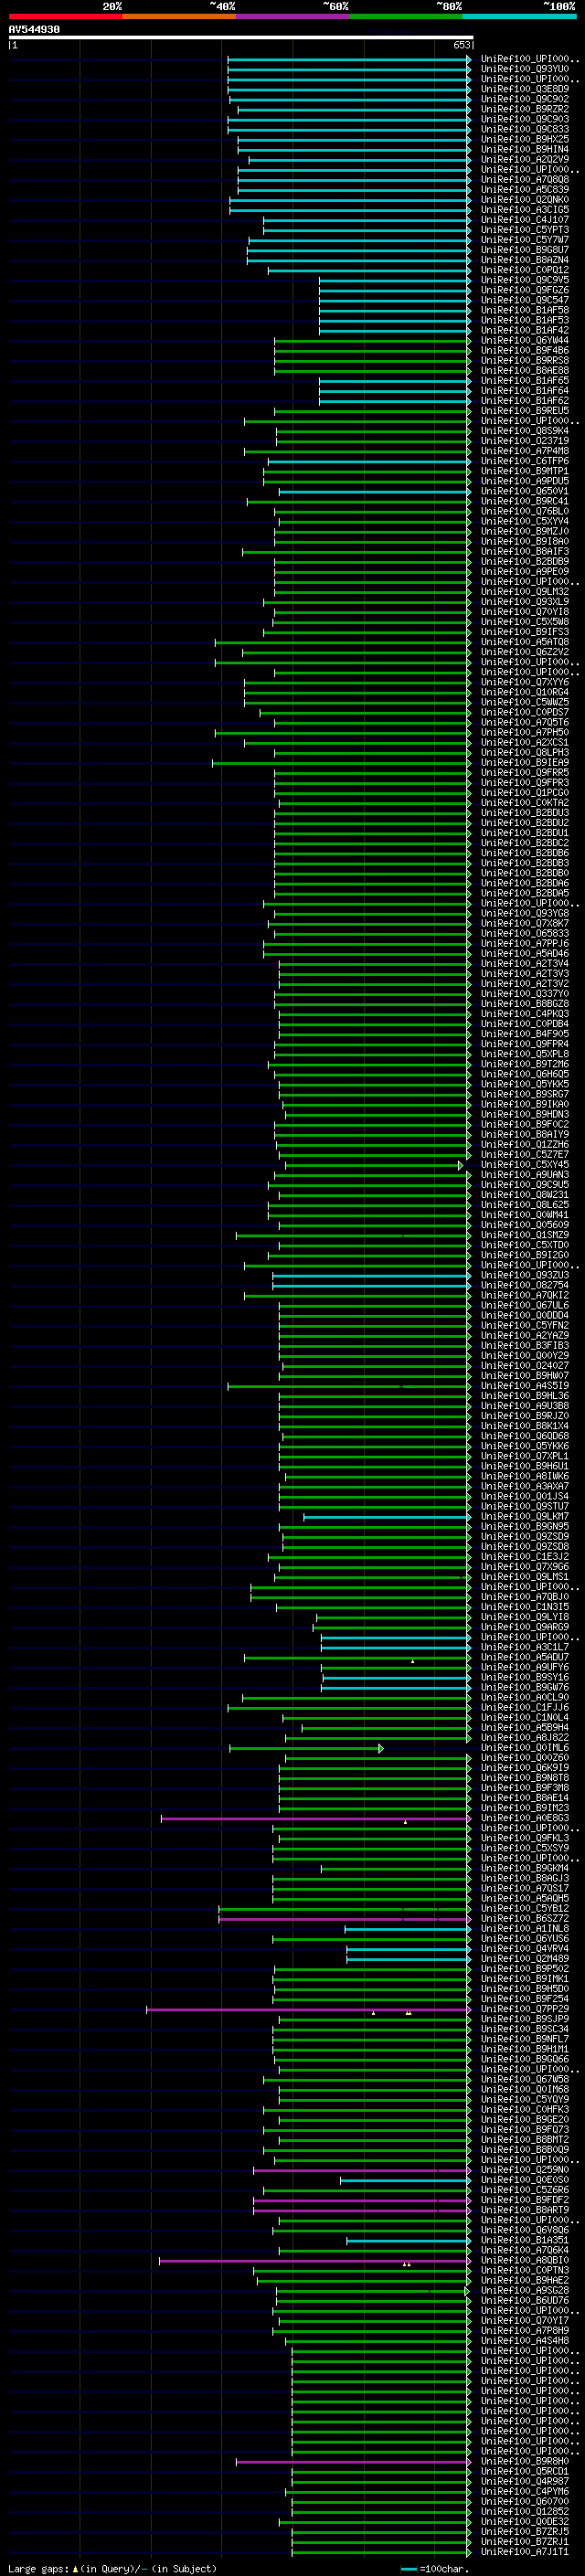Click the UniRef100_B9HX25 label

click(x=525, y=139)
